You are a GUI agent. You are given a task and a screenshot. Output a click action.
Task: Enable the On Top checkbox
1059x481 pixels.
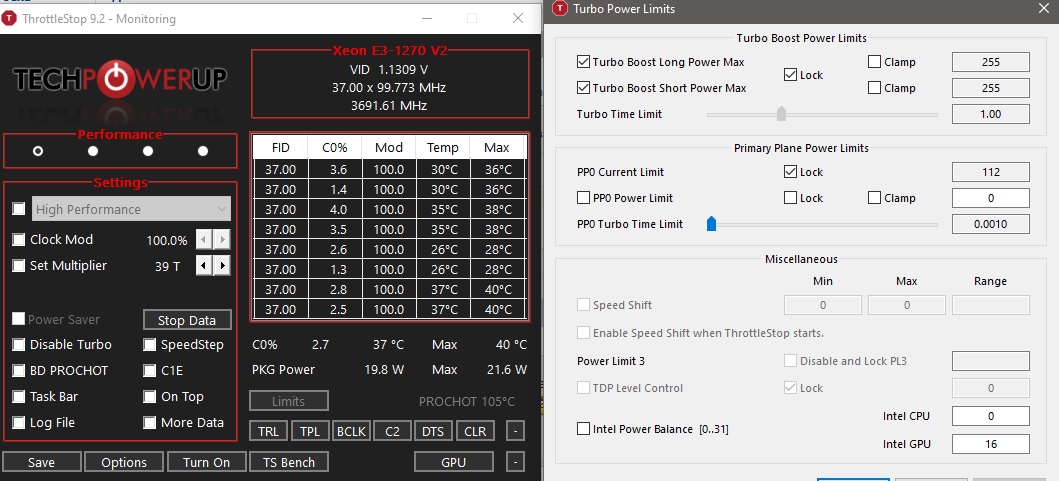point(150,397)
